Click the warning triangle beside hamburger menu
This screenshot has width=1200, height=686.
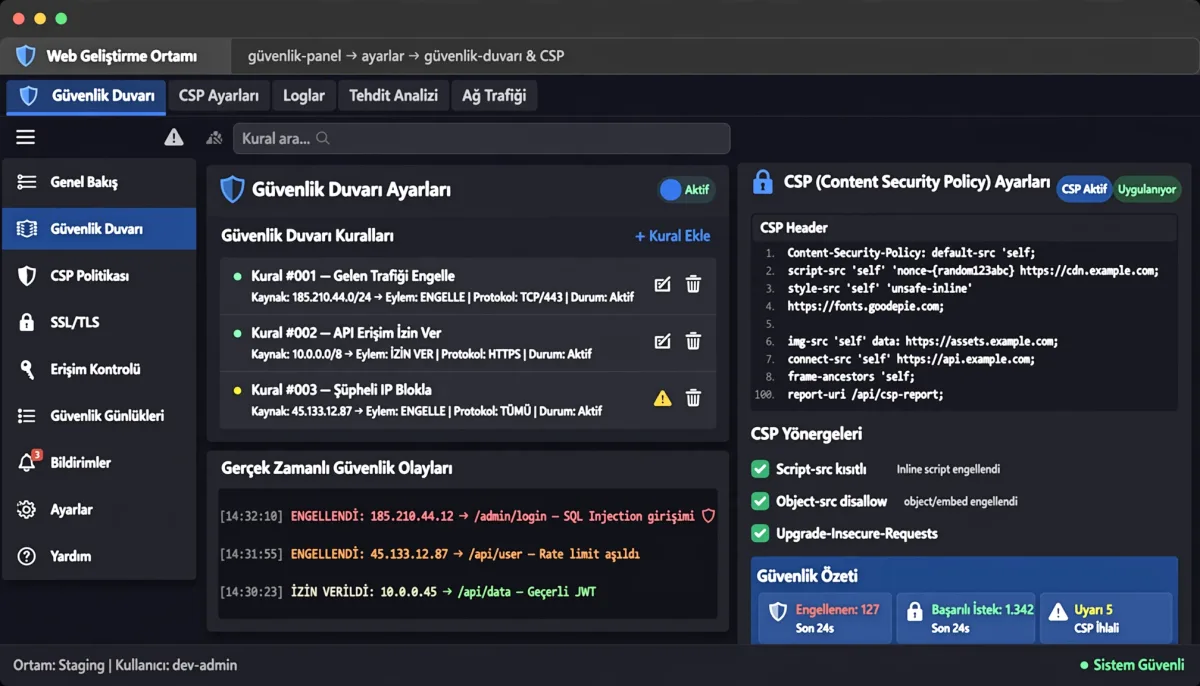click(174, 137)
